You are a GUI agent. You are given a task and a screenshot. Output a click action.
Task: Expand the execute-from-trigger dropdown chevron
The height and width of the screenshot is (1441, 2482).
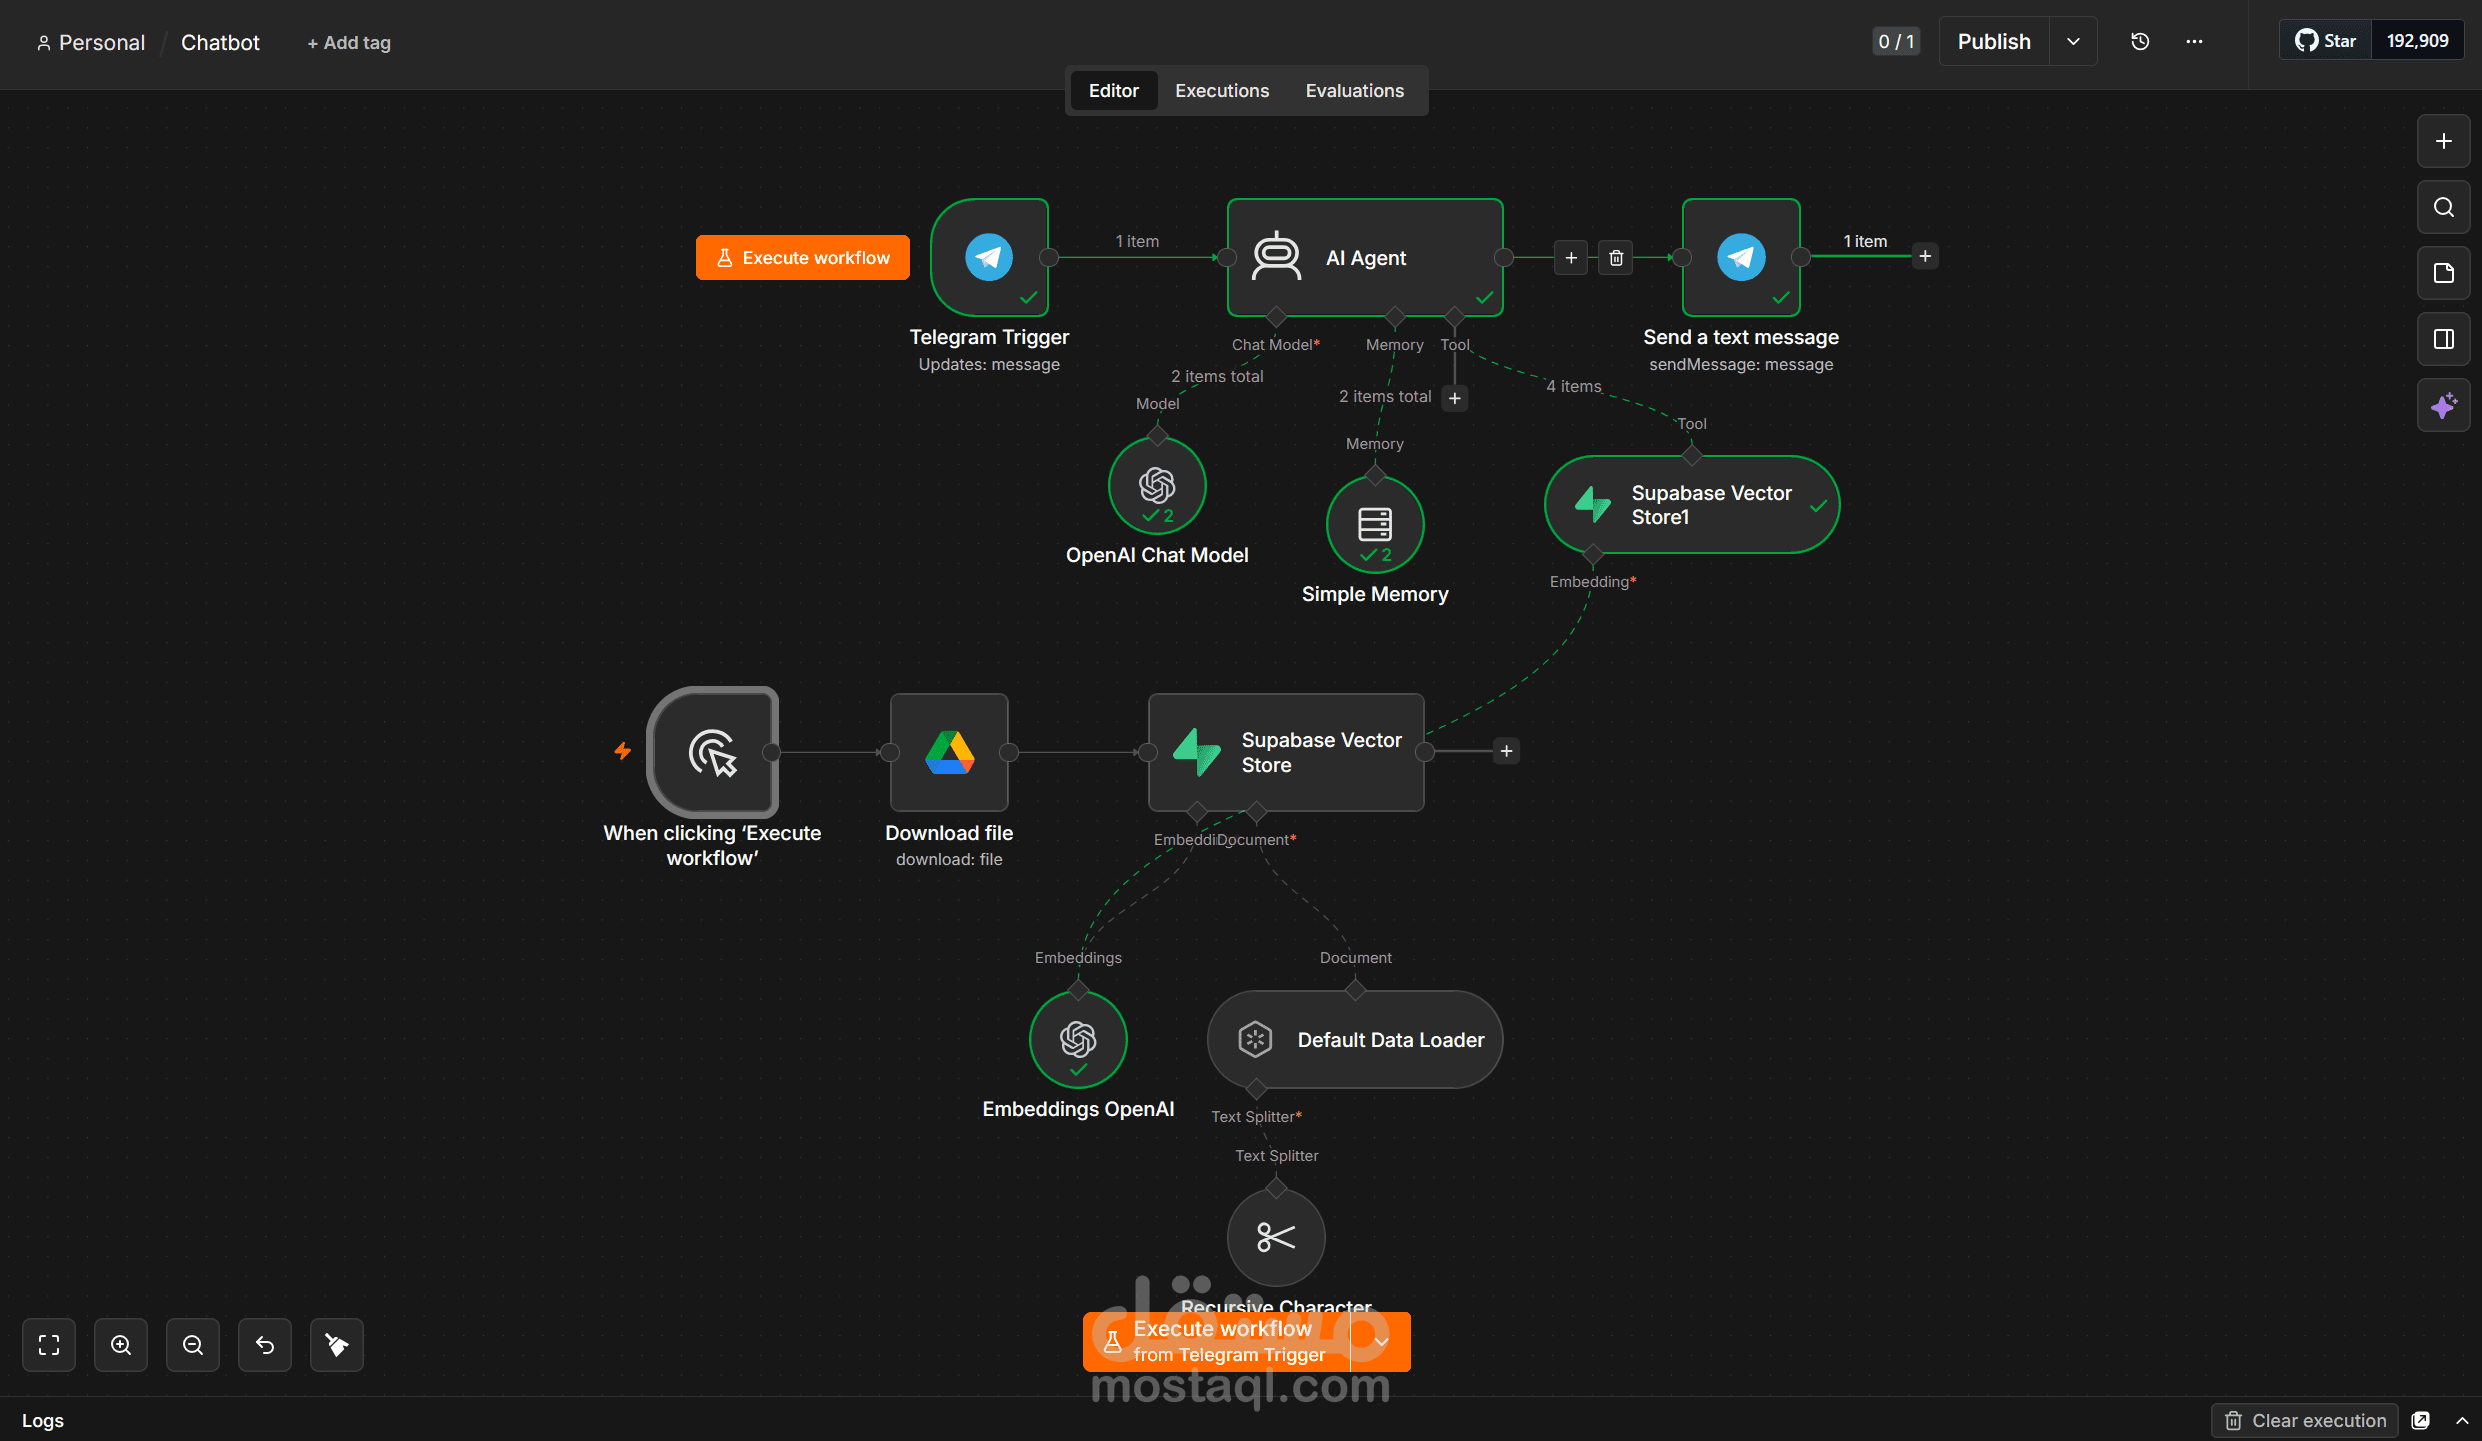pyautogui.click(x=1381, y=1342)
